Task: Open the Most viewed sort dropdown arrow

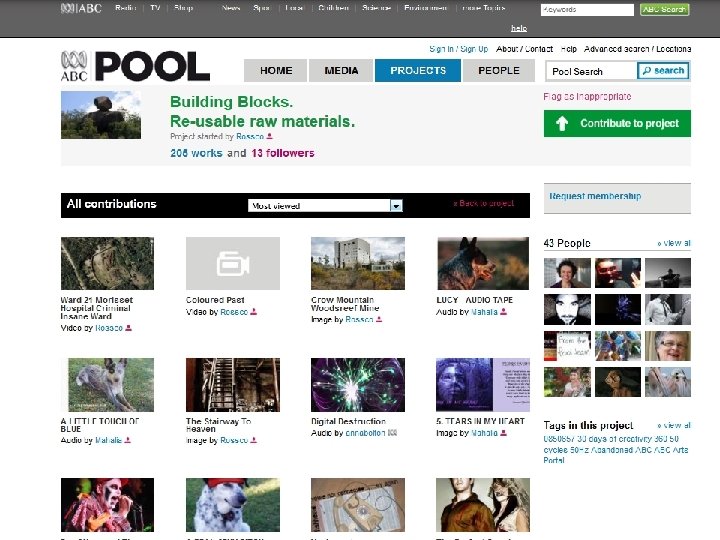Action: pos(396,206)
